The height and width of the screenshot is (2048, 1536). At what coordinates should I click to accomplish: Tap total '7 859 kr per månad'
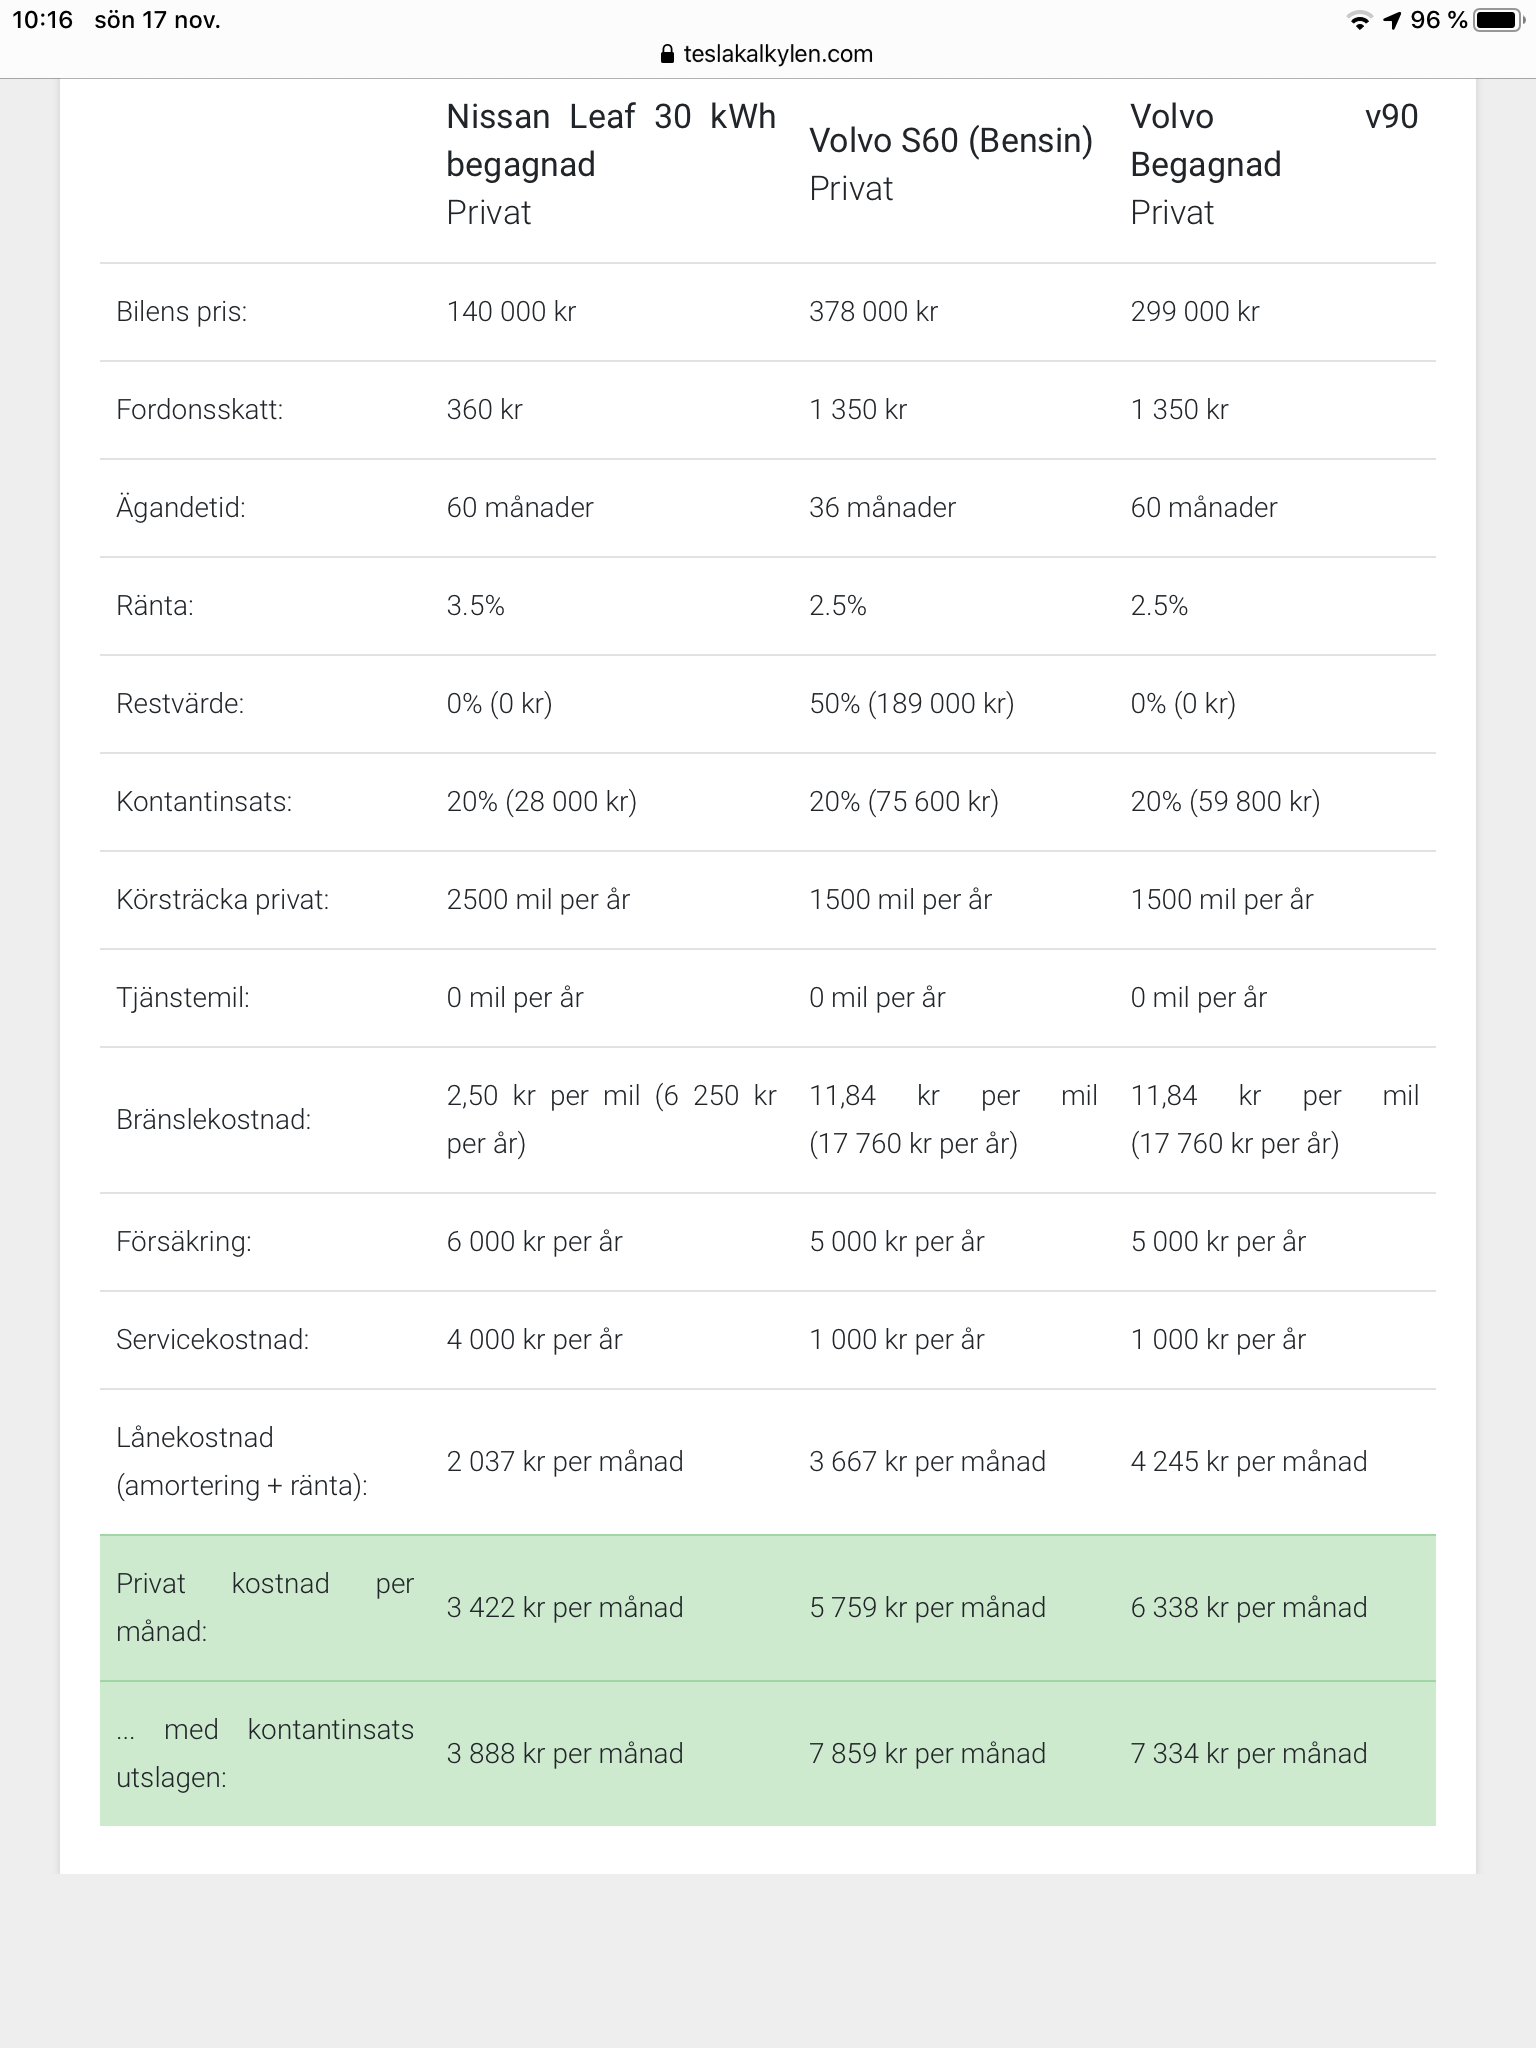927,1753
